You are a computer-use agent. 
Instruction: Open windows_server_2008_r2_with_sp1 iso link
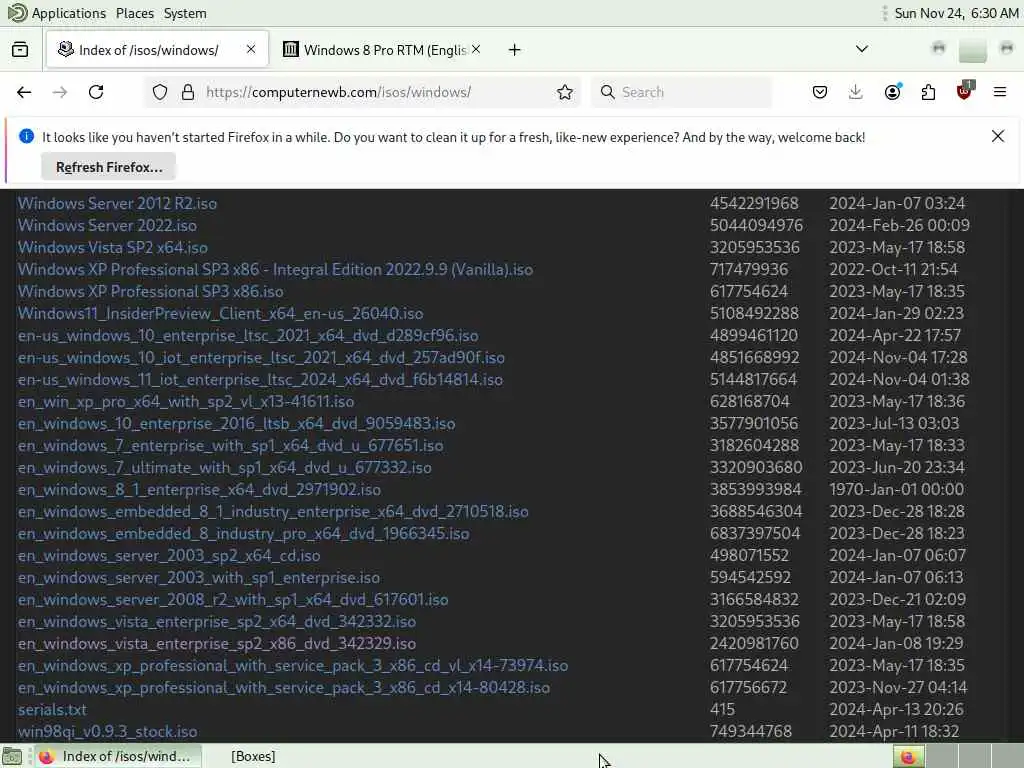pyautogui.click(x=232, y=600)
